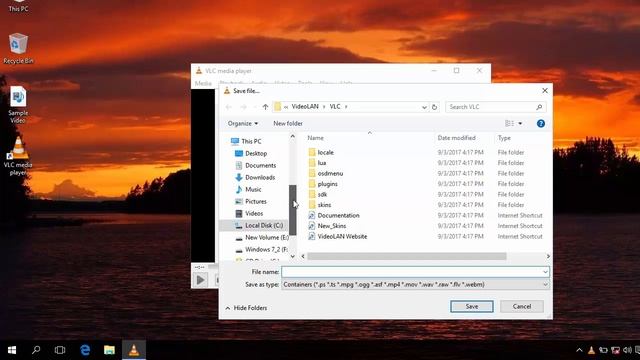Open help with the question mark icon
This screenshot has width=640, height=360.
[541, 123]
